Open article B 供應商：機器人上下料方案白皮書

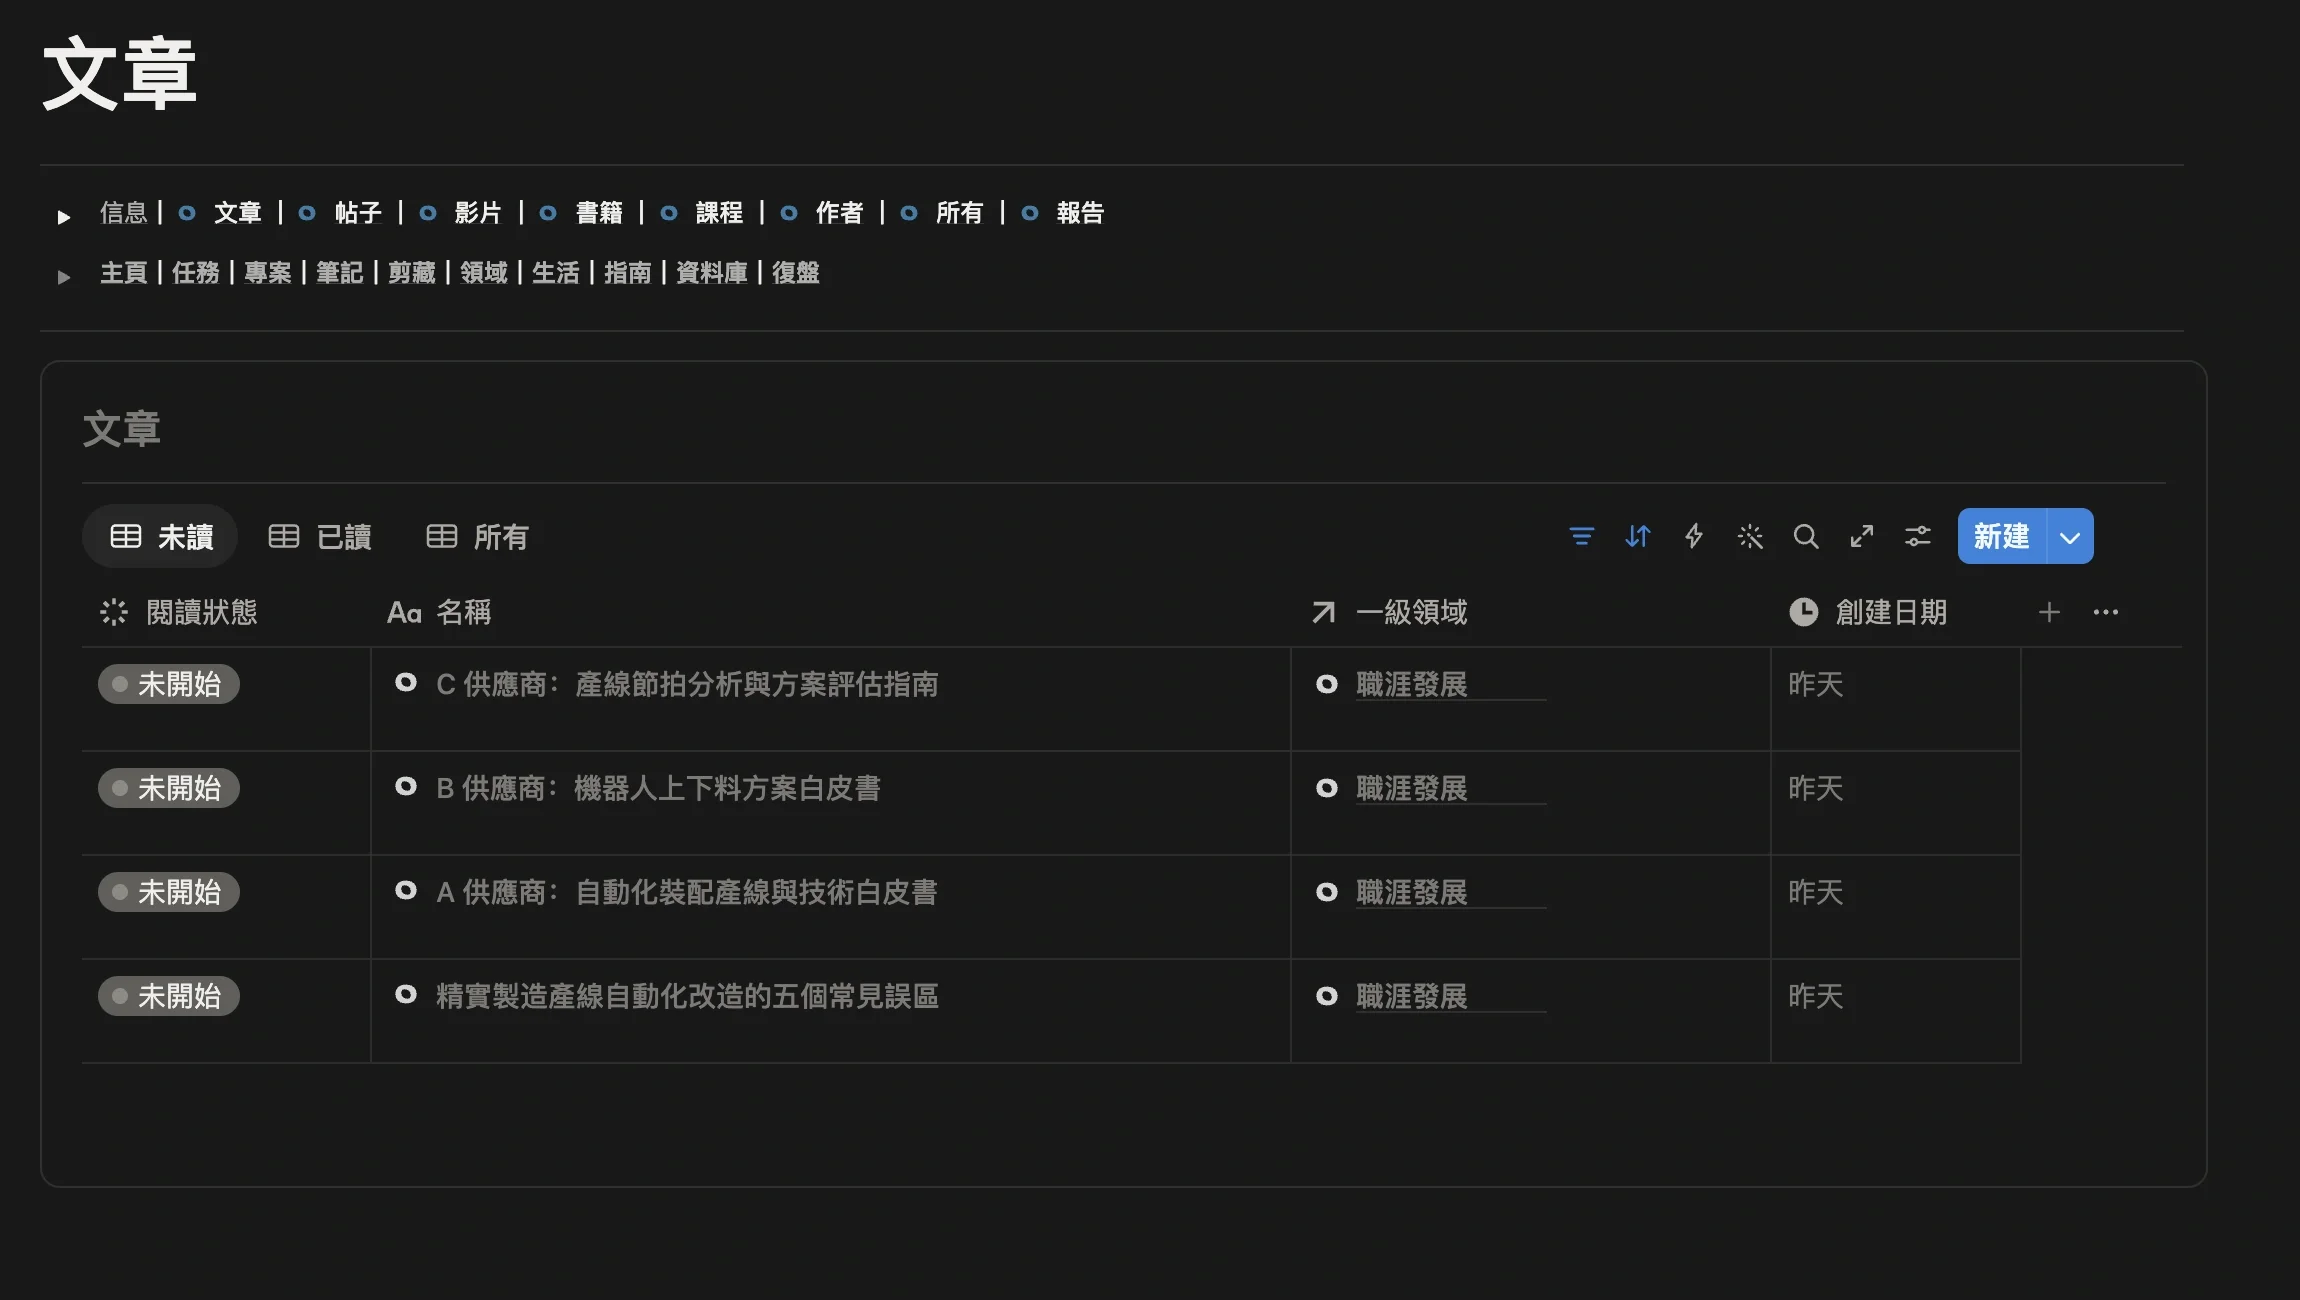coord(658,788)
